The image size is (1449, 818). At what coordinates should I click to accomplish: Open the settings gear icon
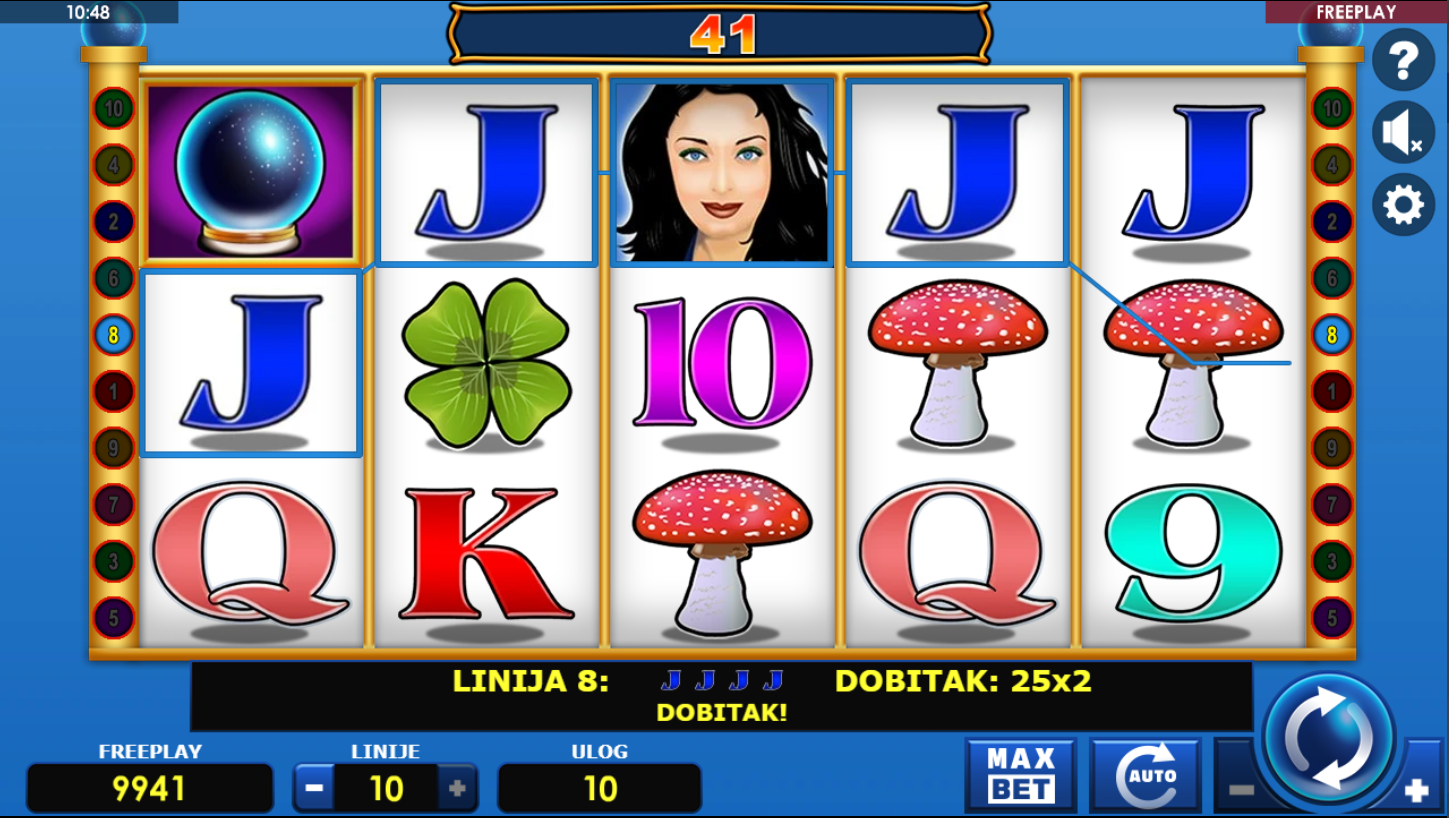point(1403,205)
